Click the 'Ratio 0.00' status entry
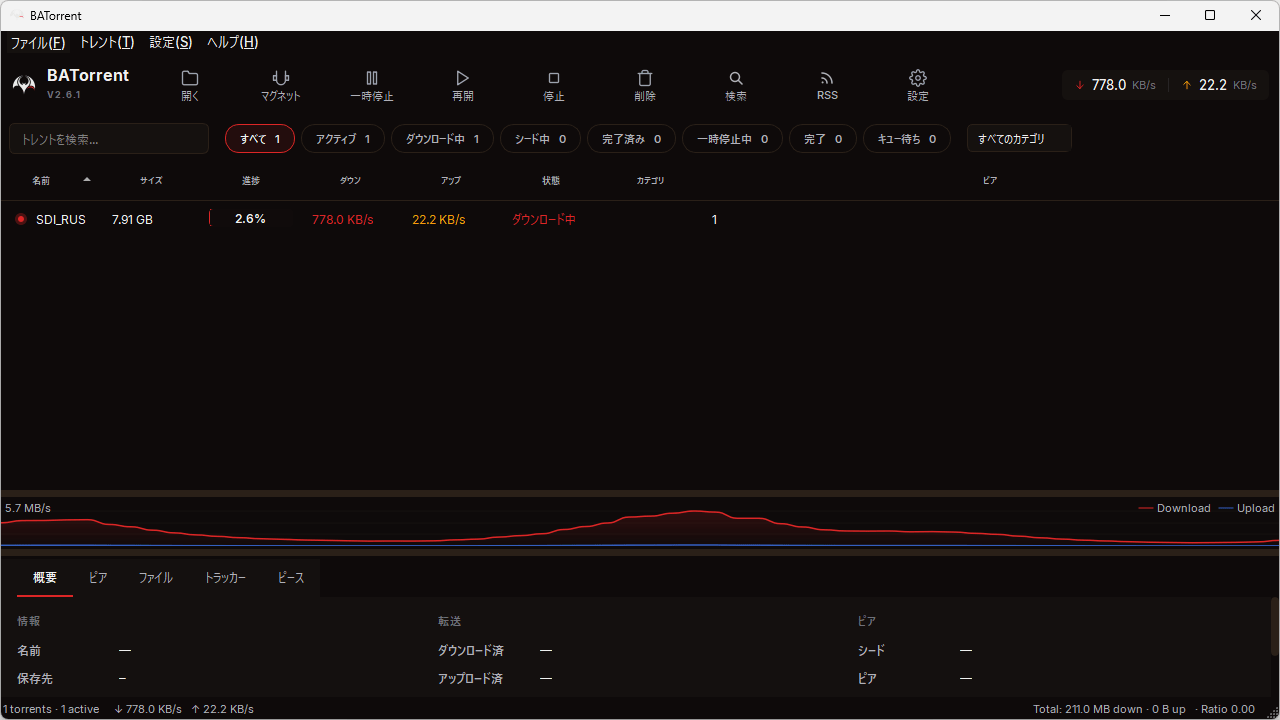1280x720 pixels. tap(1226, 709)
